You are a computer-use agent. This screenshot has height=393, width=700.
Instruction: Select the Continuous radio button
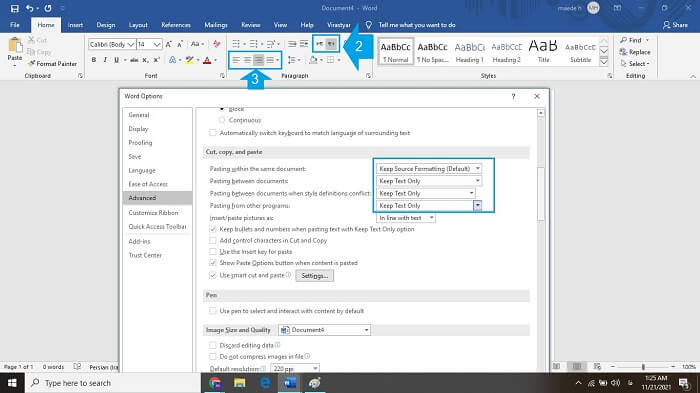(x=222, y=120)
